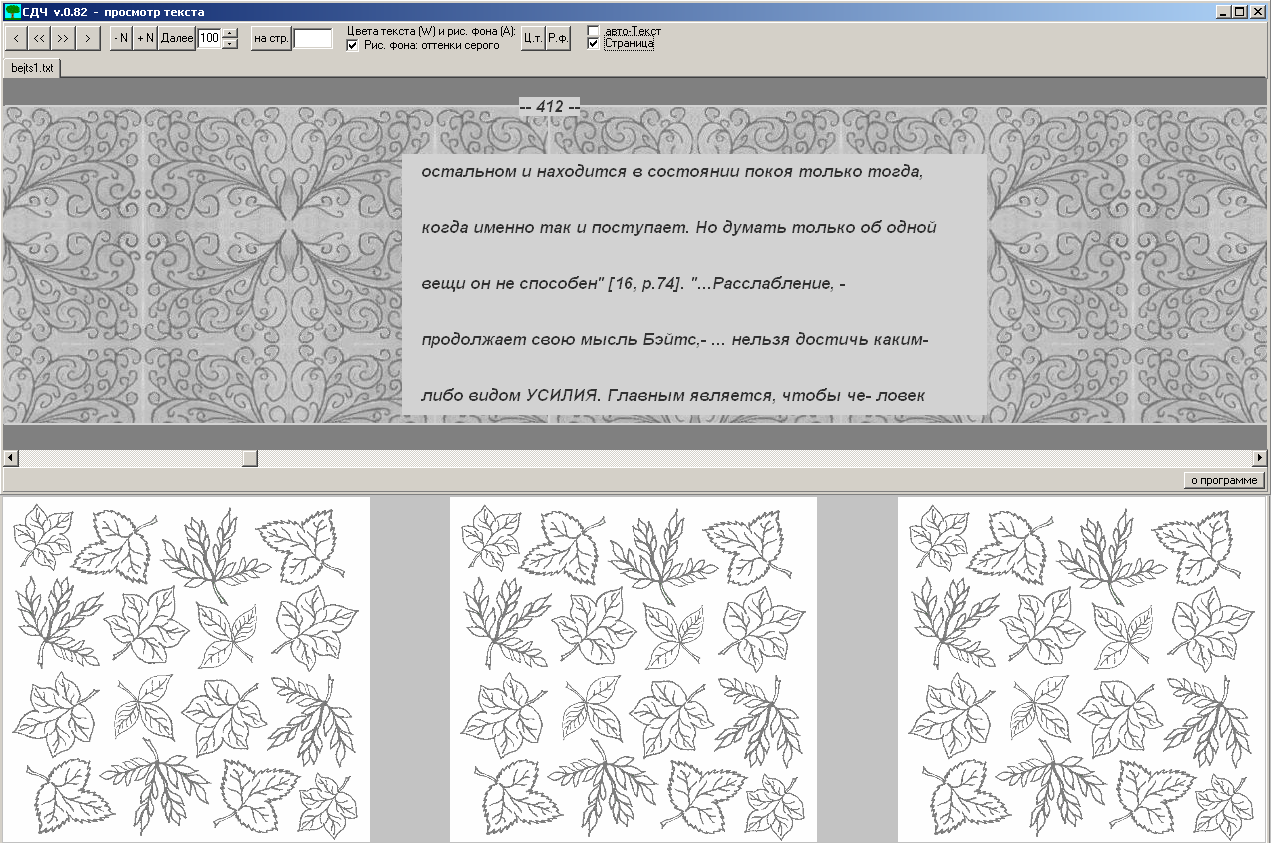1271x843 pixels.
Task: Click the double left arrow button
Action: pyautogui.click(x=40, y=38)
